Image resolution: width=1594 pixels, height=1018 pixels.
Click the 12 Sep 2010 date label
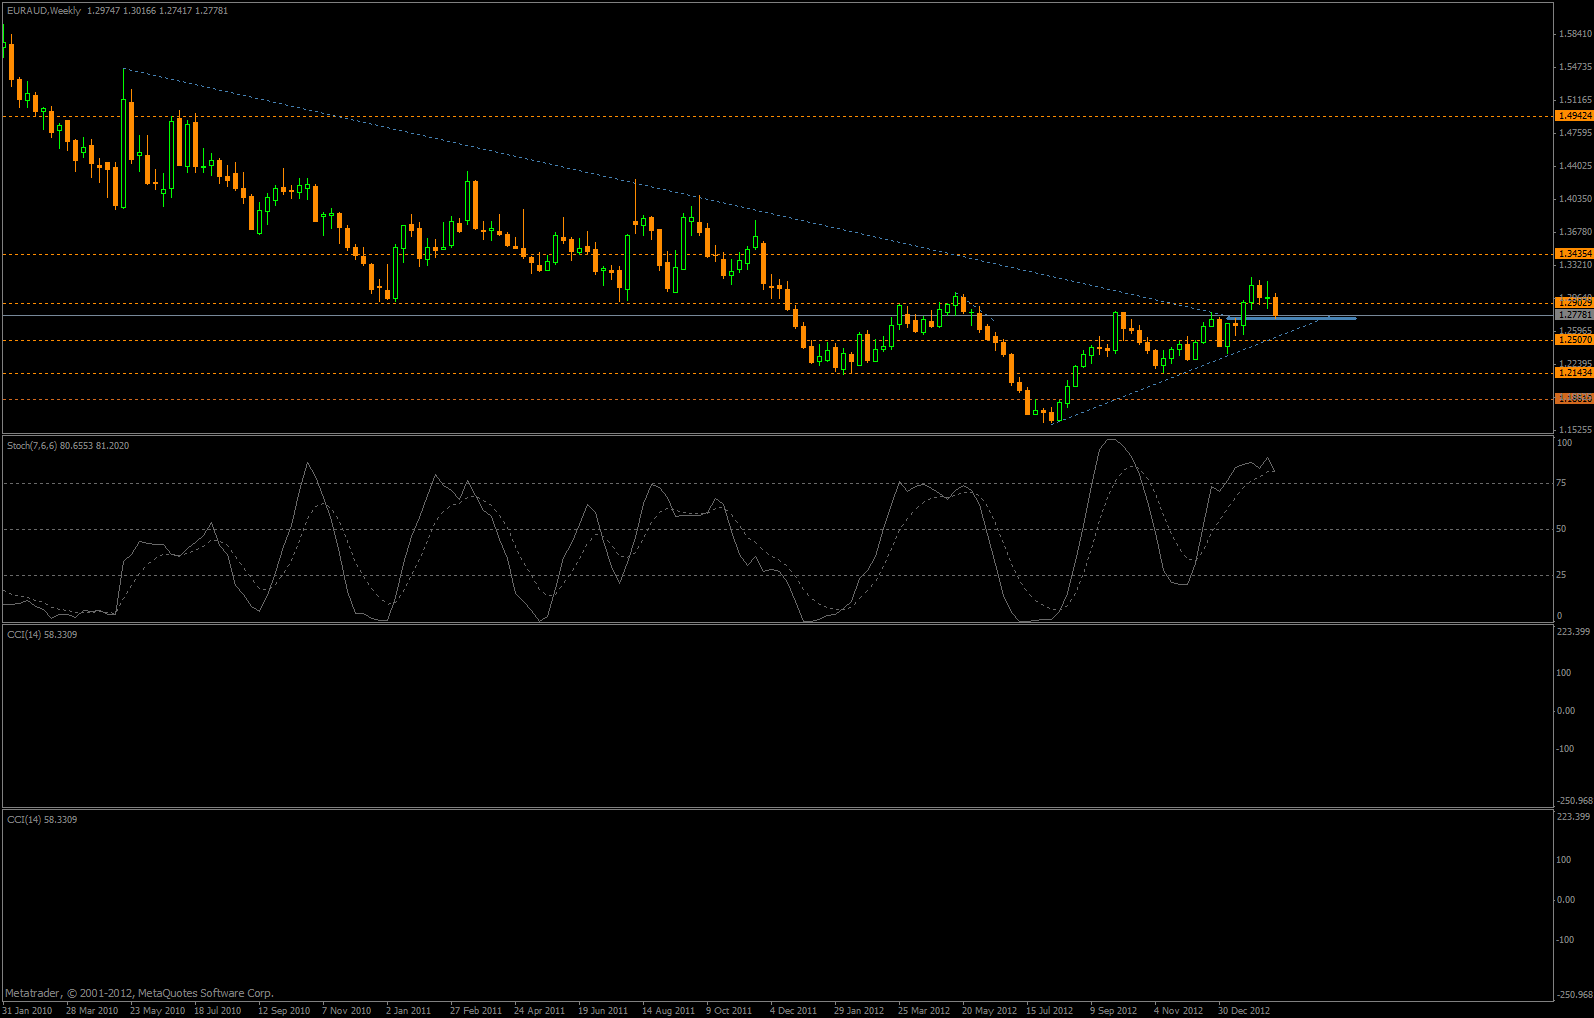point(284,1011)
